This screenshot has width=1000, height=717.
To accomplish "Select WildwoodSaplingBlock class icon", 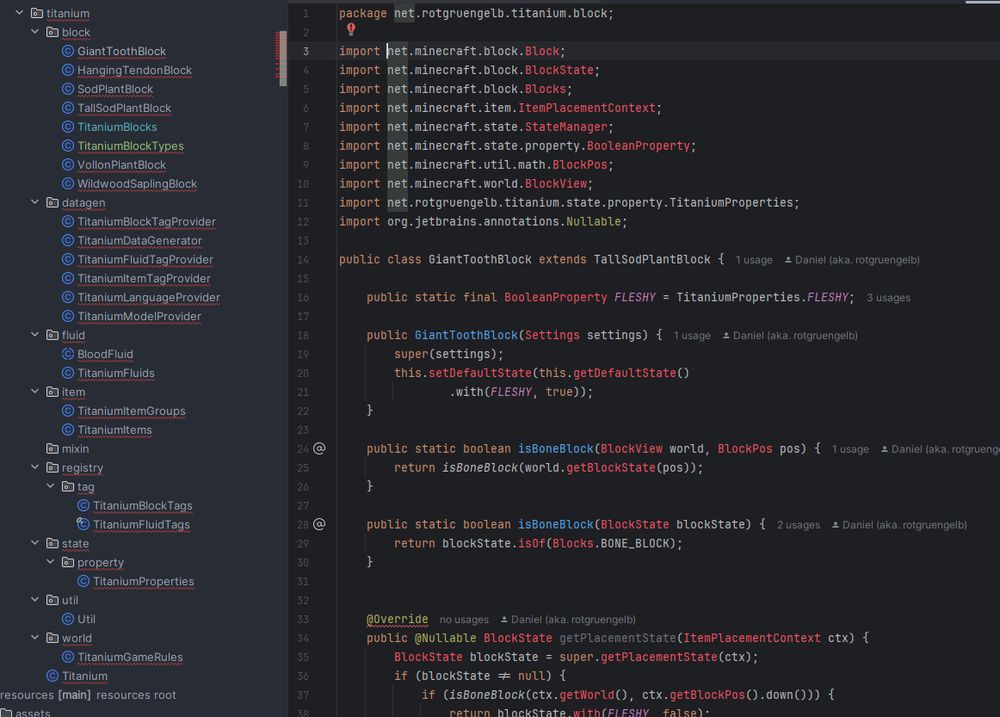I will (x=68, y=184).
